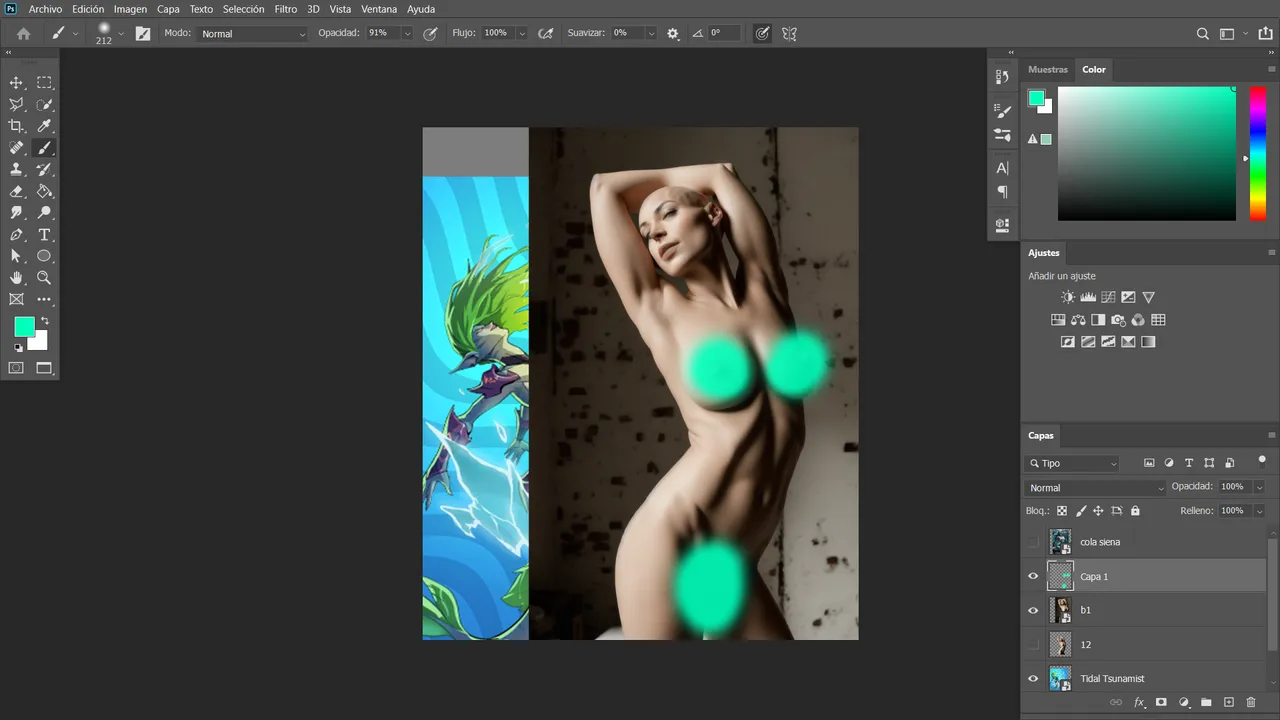The image size is (1280, 720).
Task: Click the Home button in options bar
Action: click(24, 33)
